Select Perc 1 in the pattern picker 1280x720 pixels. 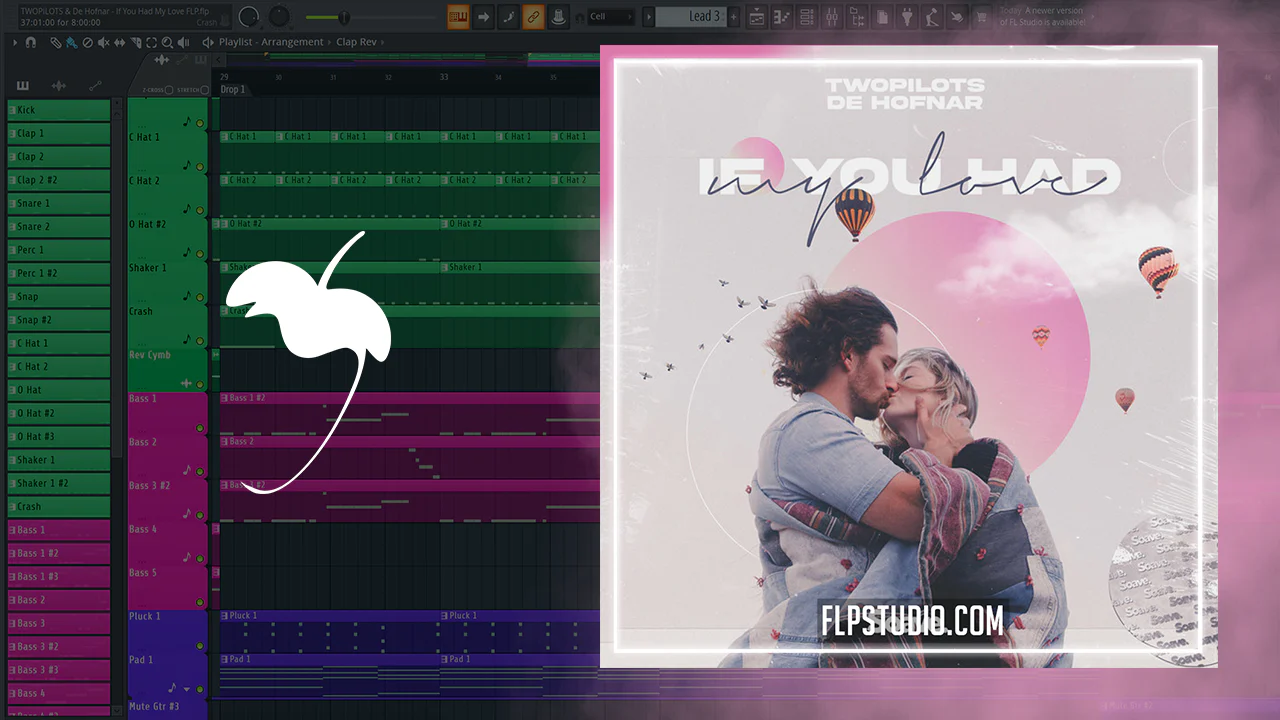[x=59, y=250]
